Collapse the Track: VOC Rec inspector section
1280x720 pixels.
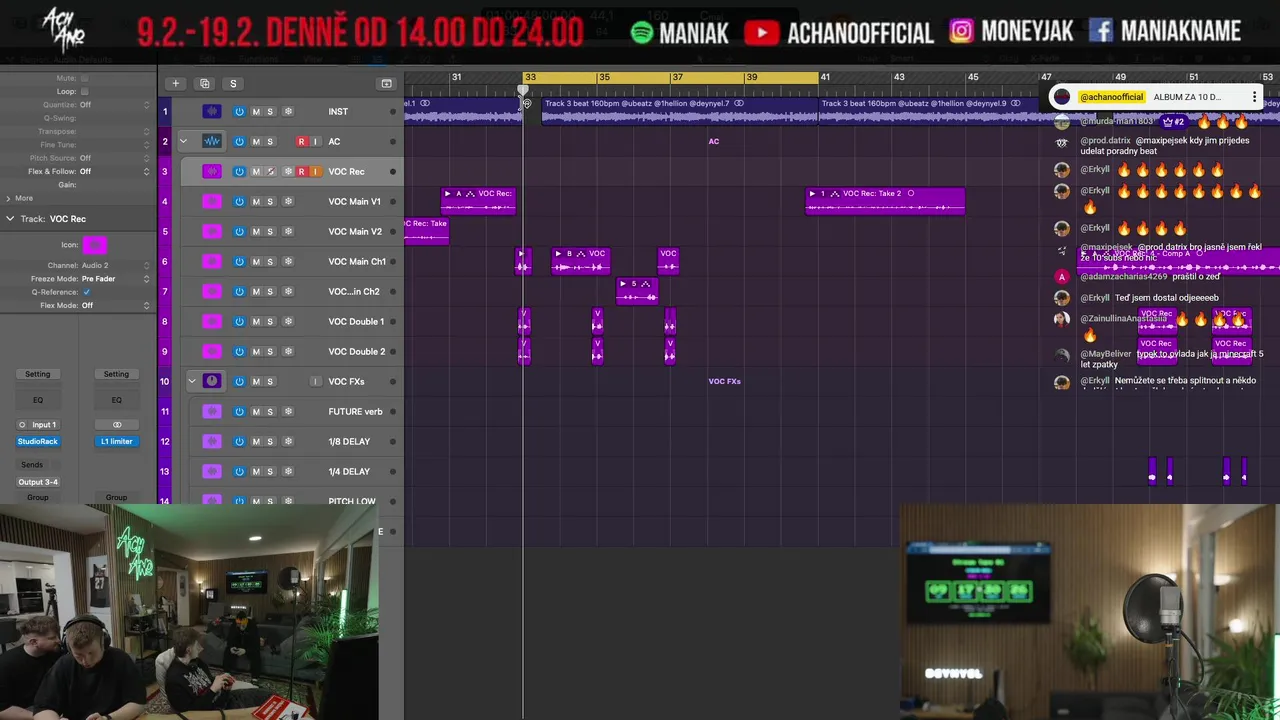pyautogui.click(x=10, y=218)
